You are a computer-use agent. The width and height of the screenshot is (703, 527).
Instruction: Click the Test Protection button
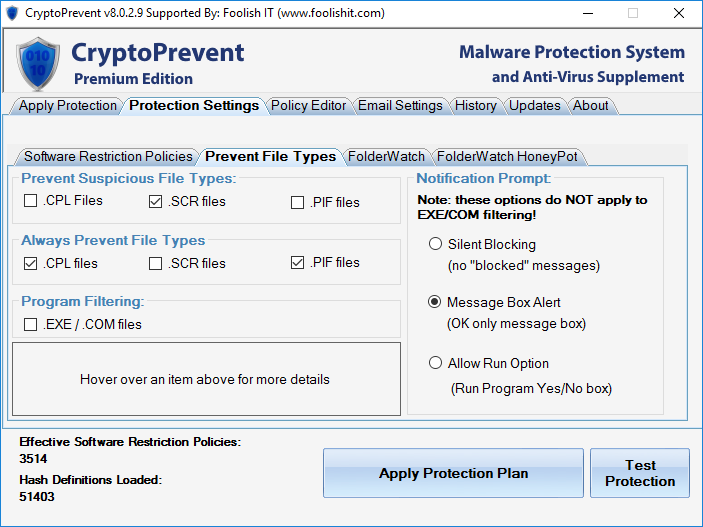(640, 473)
